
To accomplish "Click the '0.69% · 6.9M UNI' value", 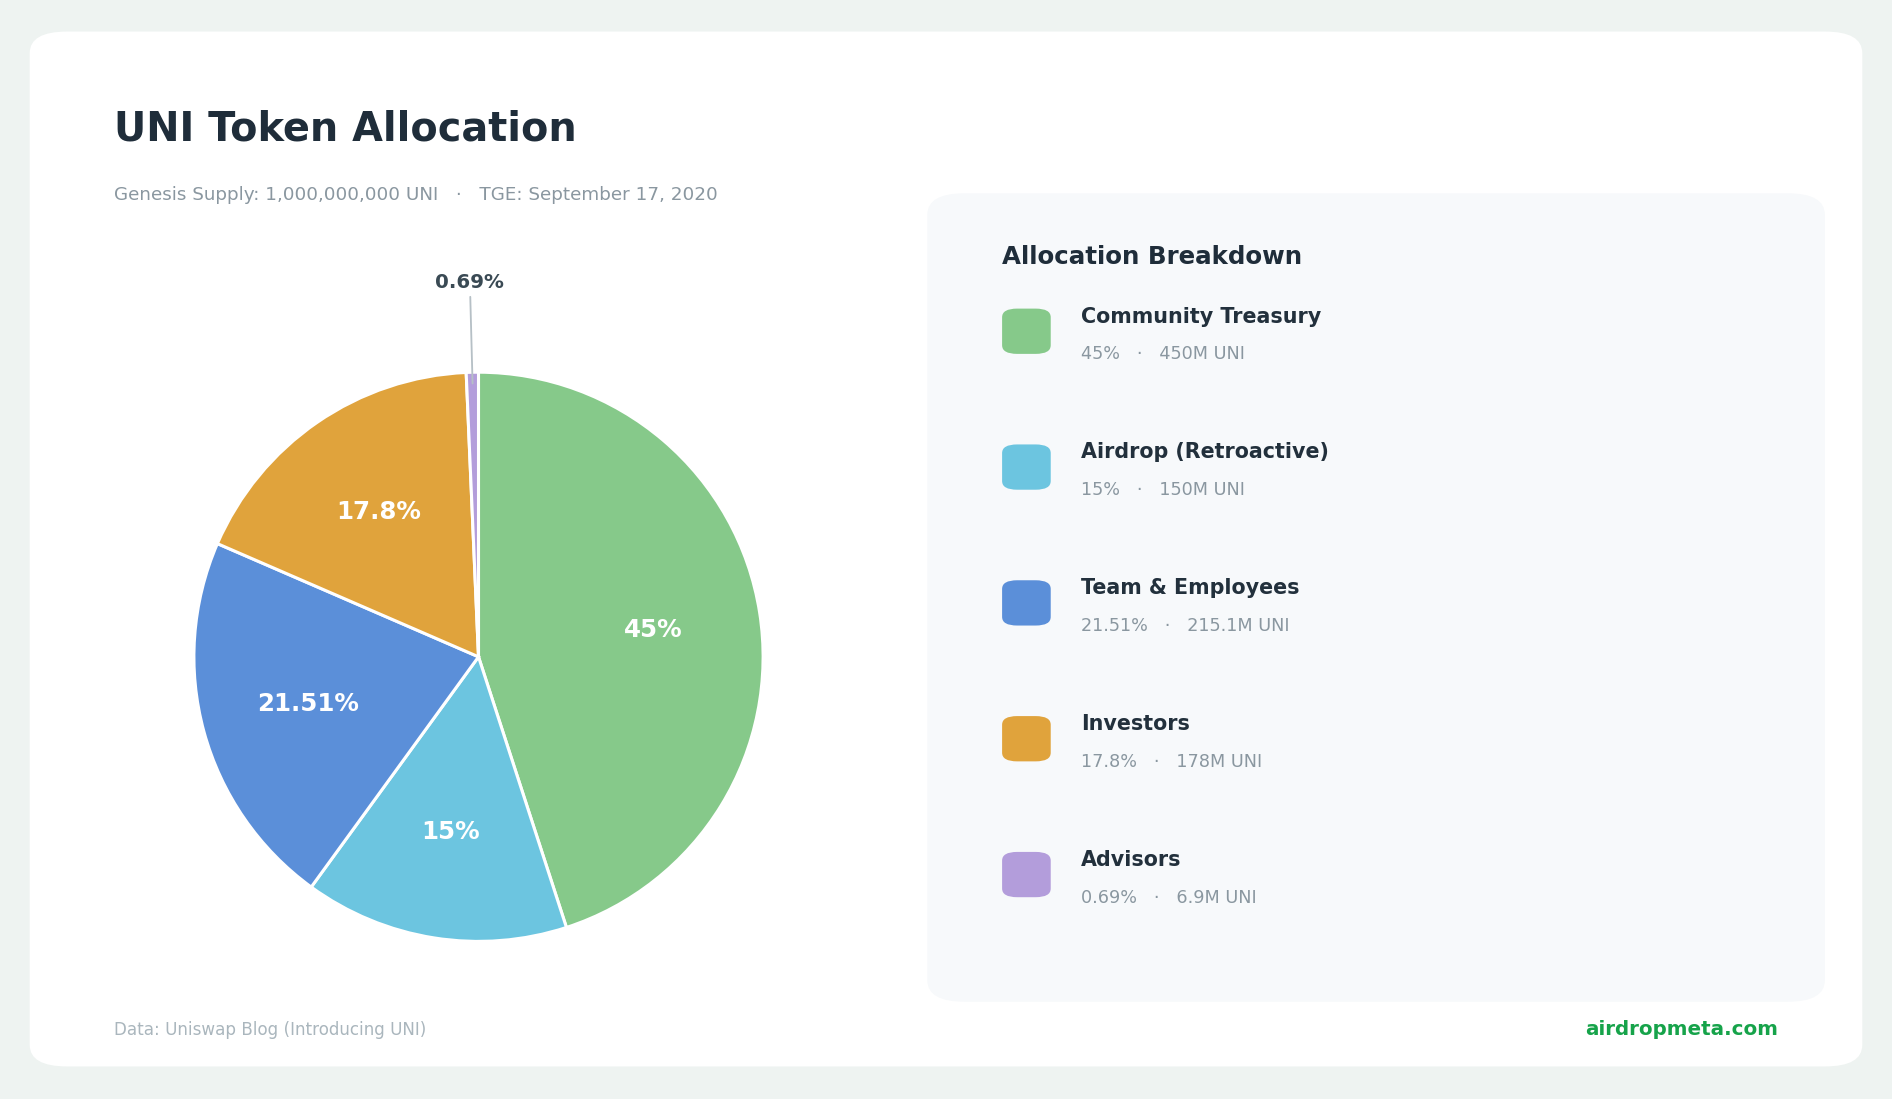I will [1168, 898].
